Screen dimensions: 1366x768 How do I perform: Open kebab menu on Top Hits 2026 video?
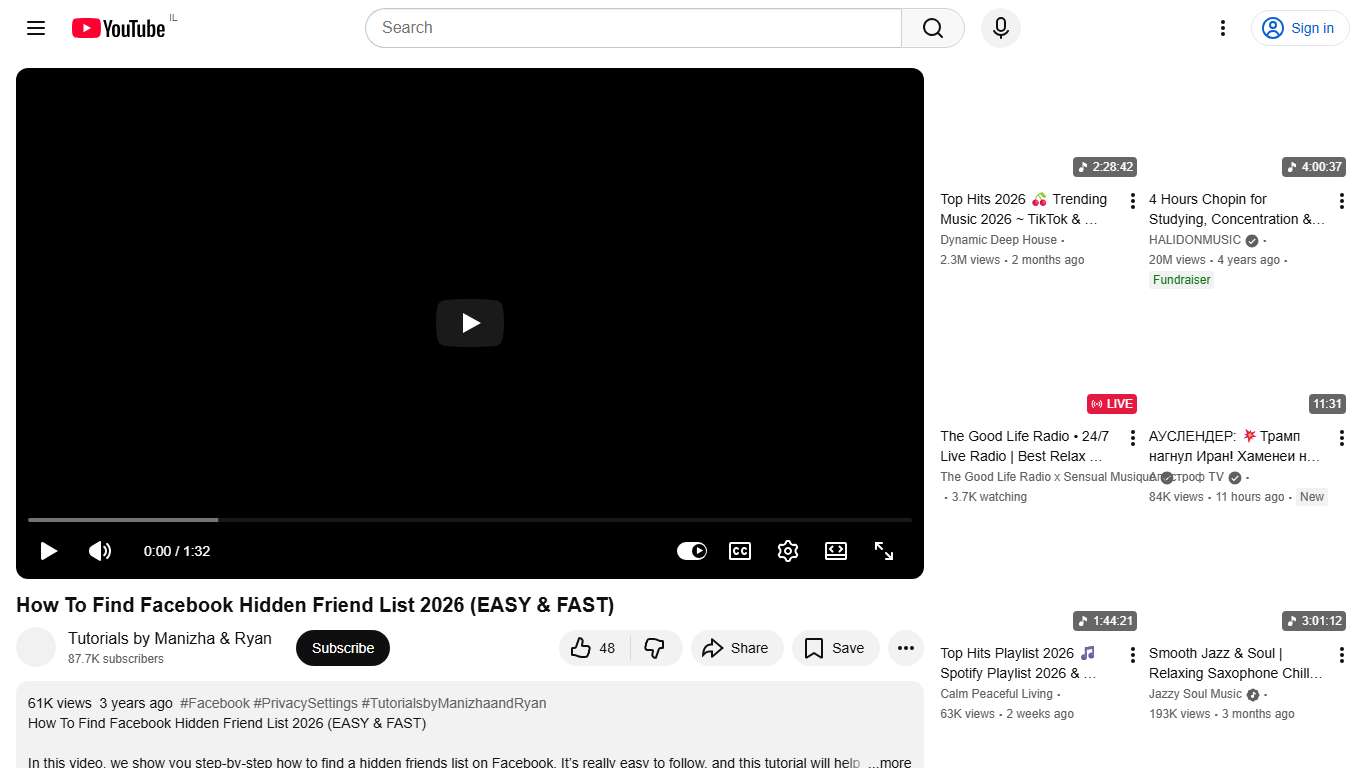(1132, 200)
